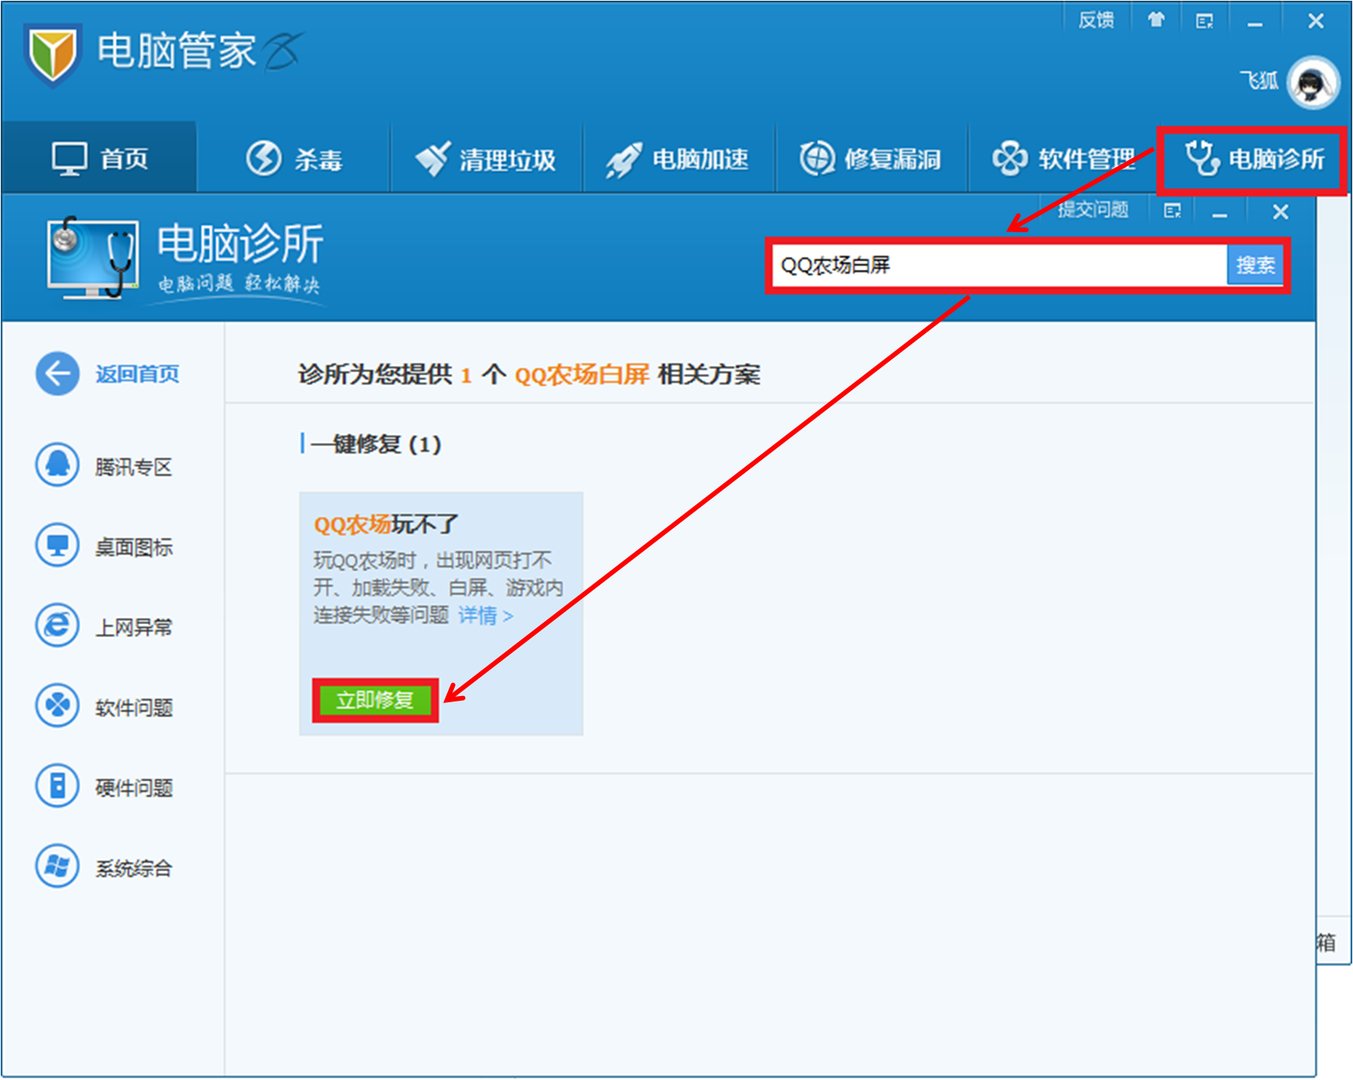
Task: Click the 提交问题 link
Action: tap(1093, 209)
